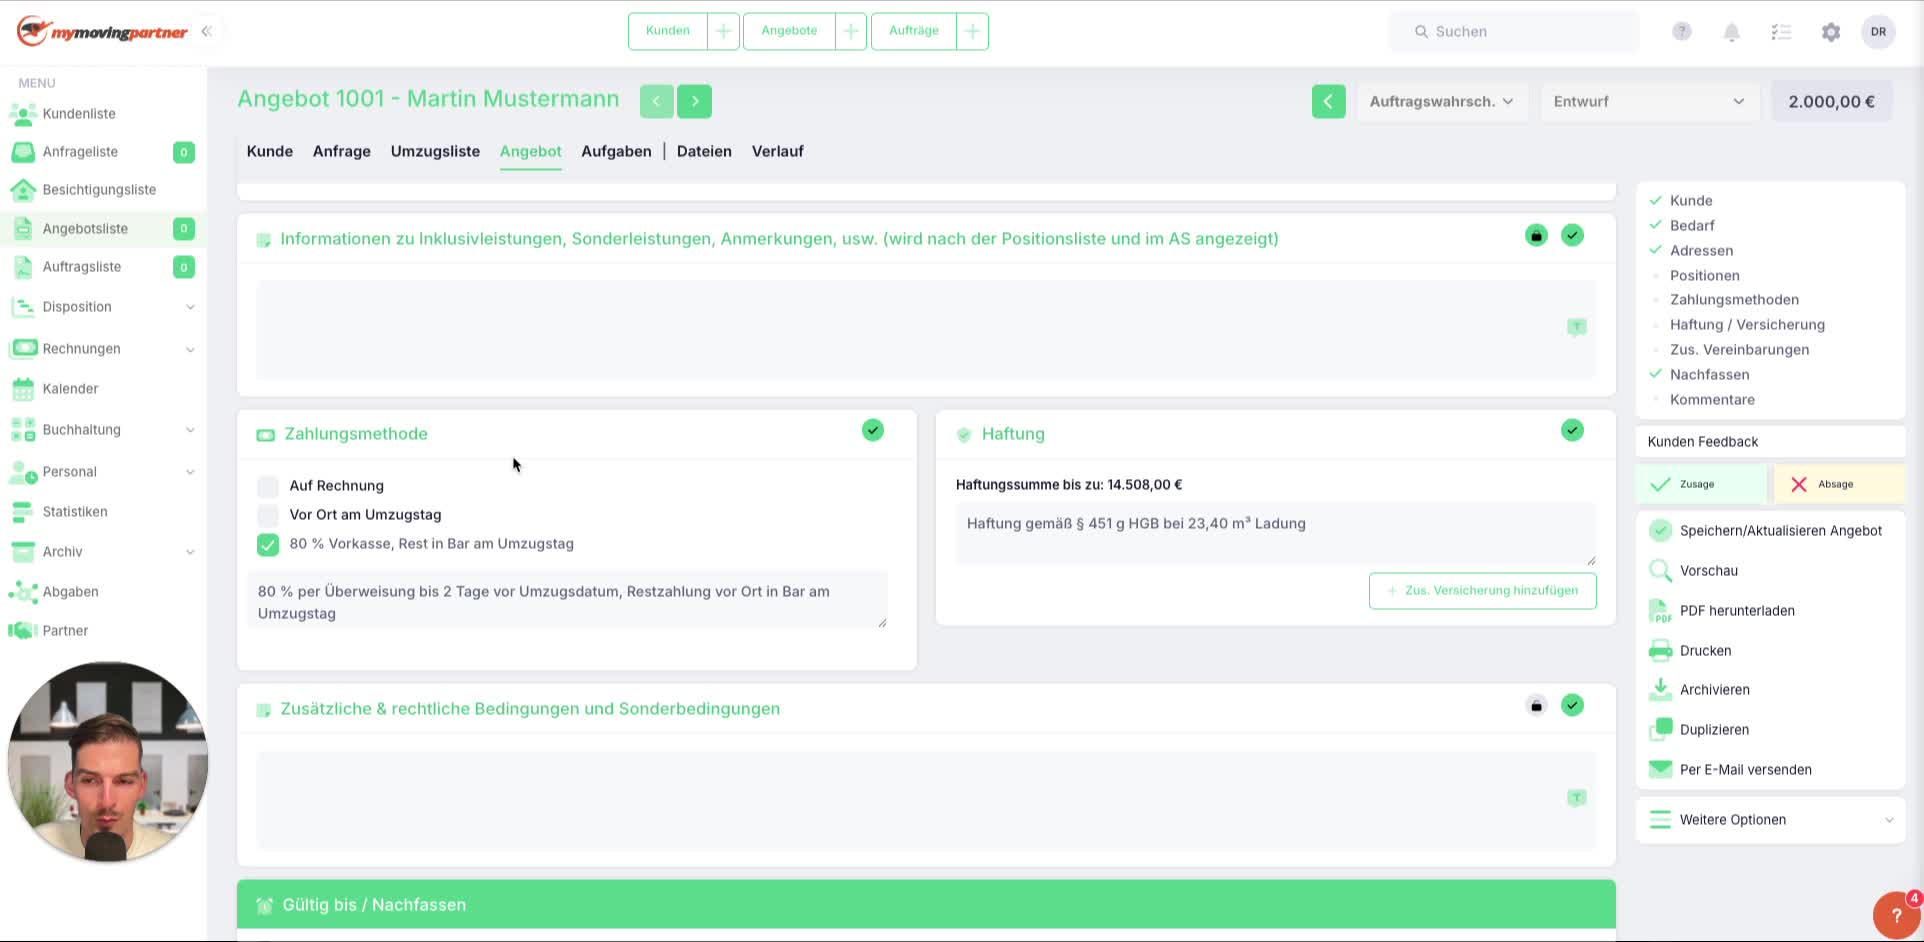1924x942 pixels.
Task: Click text template icon in Bedingungen text area
Action: [1577, 798]
